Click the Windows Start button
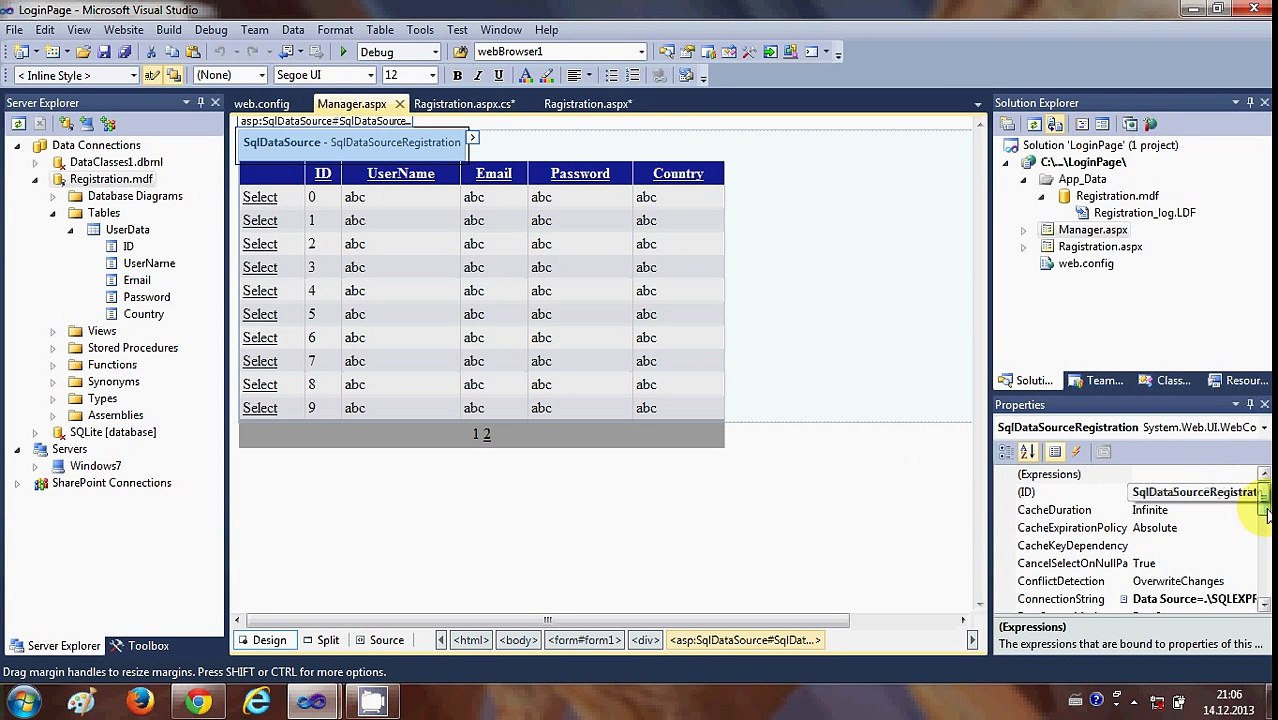The image size is (1278, 720). pyautogui.click(x=24, y=702)
